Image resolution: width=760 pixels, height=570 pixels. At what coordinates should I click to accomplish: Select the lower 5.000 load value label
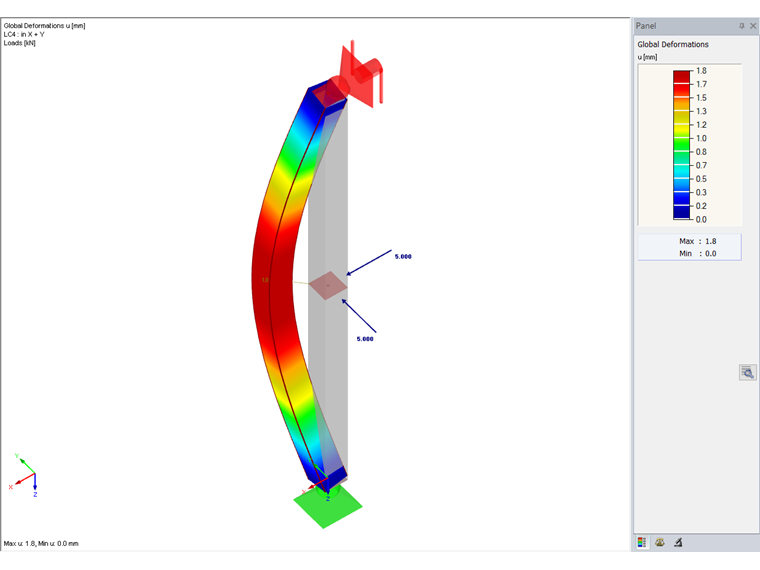tap(365, 339)
